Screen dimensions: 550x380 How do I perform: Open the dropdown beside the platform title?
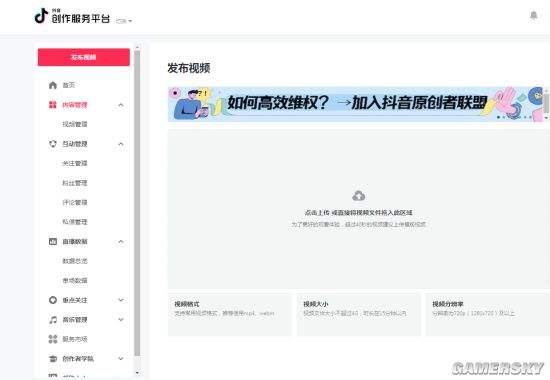click(124, 21)
